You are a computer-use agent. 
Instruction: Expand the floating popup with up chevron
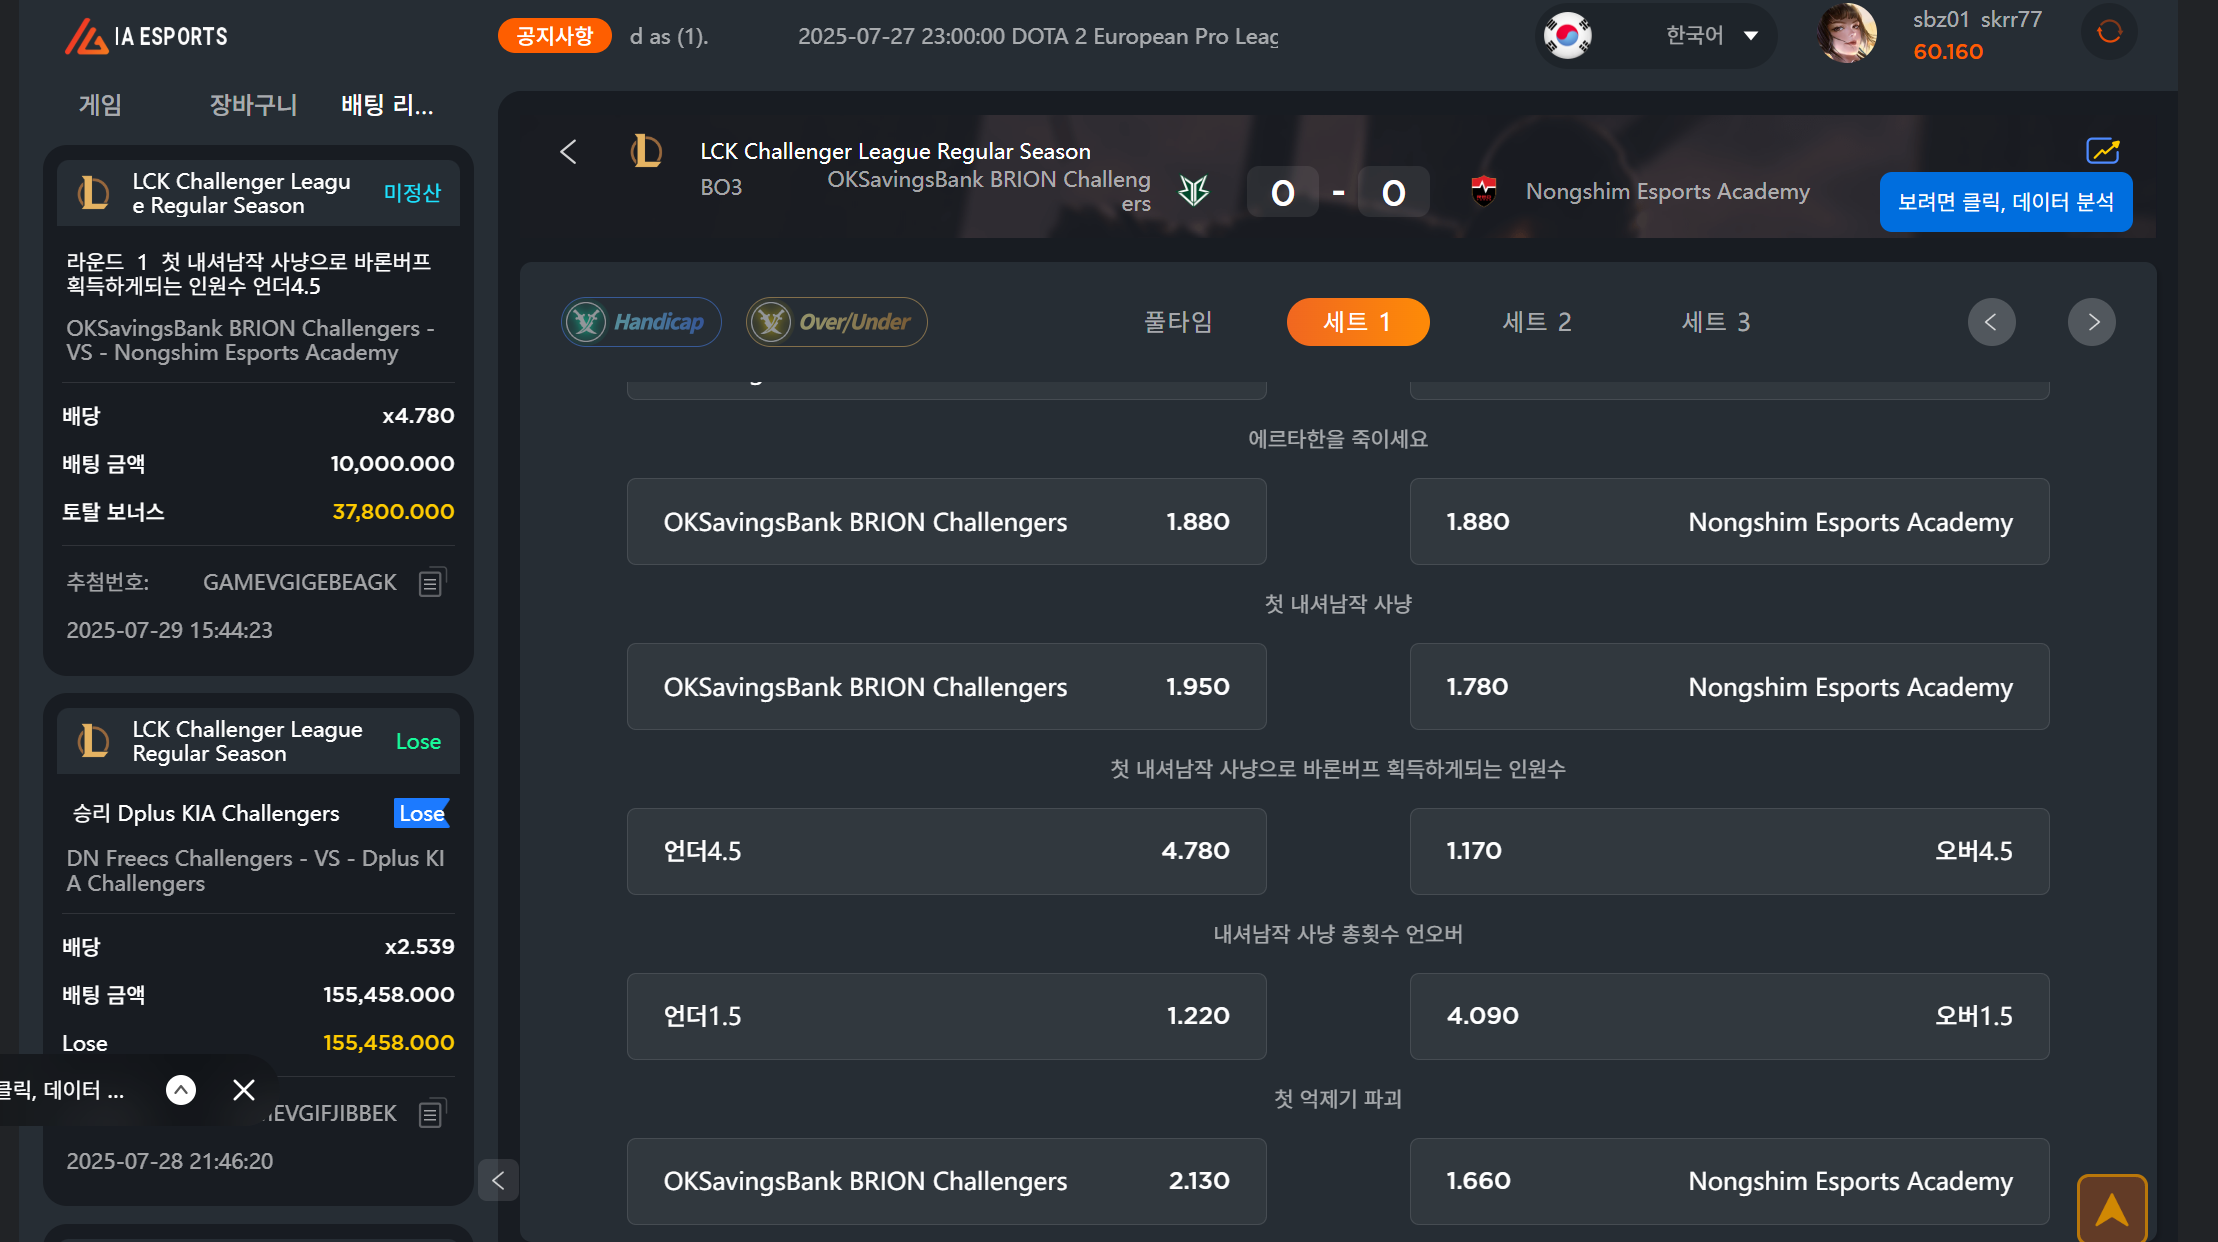pos(181,1090)
